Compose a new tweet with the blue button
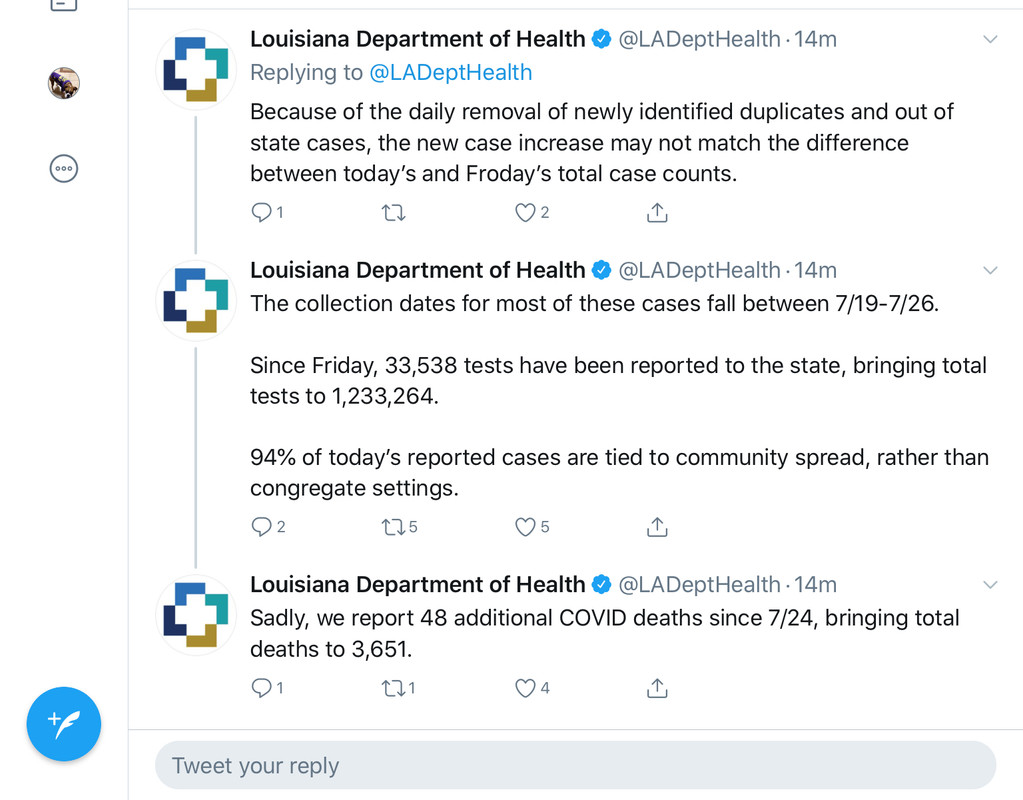The width and height of the screenshot is (1023, 800). point(64,724)
